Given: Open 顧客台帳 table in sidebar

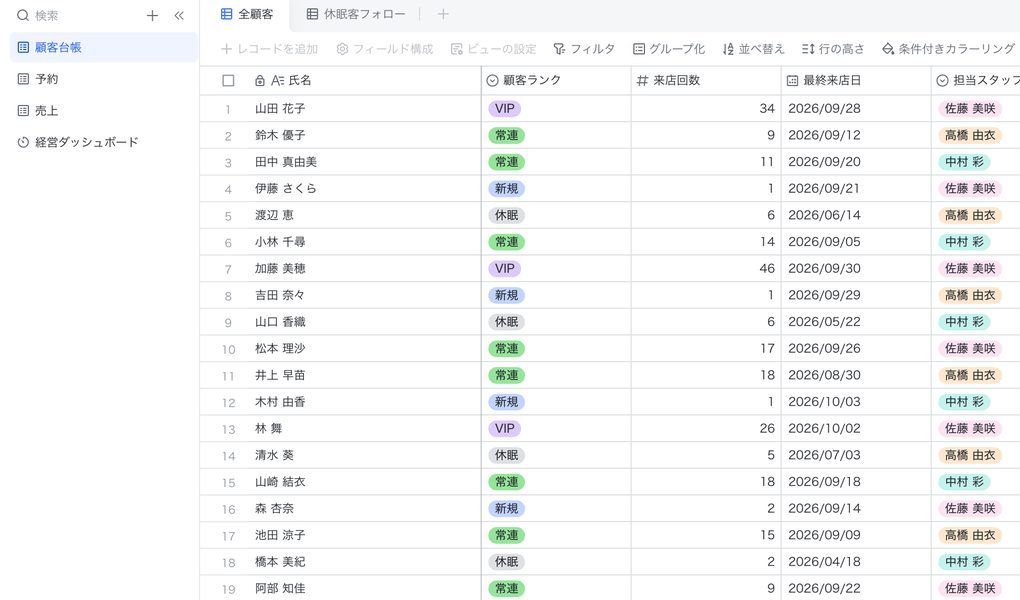Looking at the screenshot, I should 104,48.
